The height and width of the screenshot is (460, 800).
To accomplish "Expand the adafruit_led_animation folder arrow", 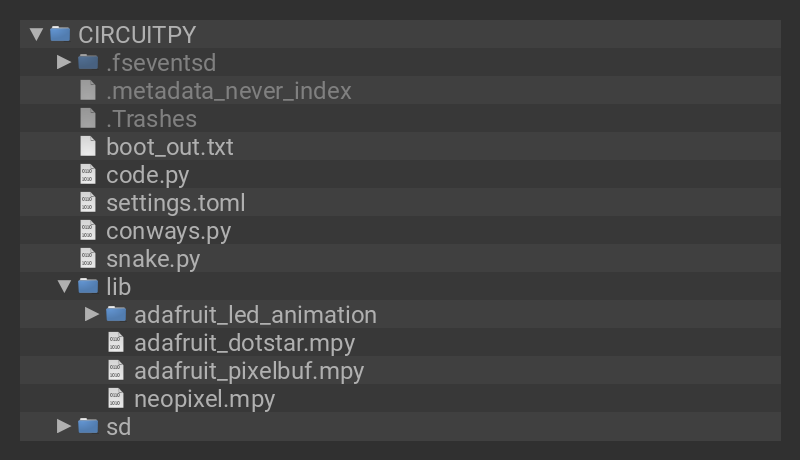I will click(x=92, y=314).
